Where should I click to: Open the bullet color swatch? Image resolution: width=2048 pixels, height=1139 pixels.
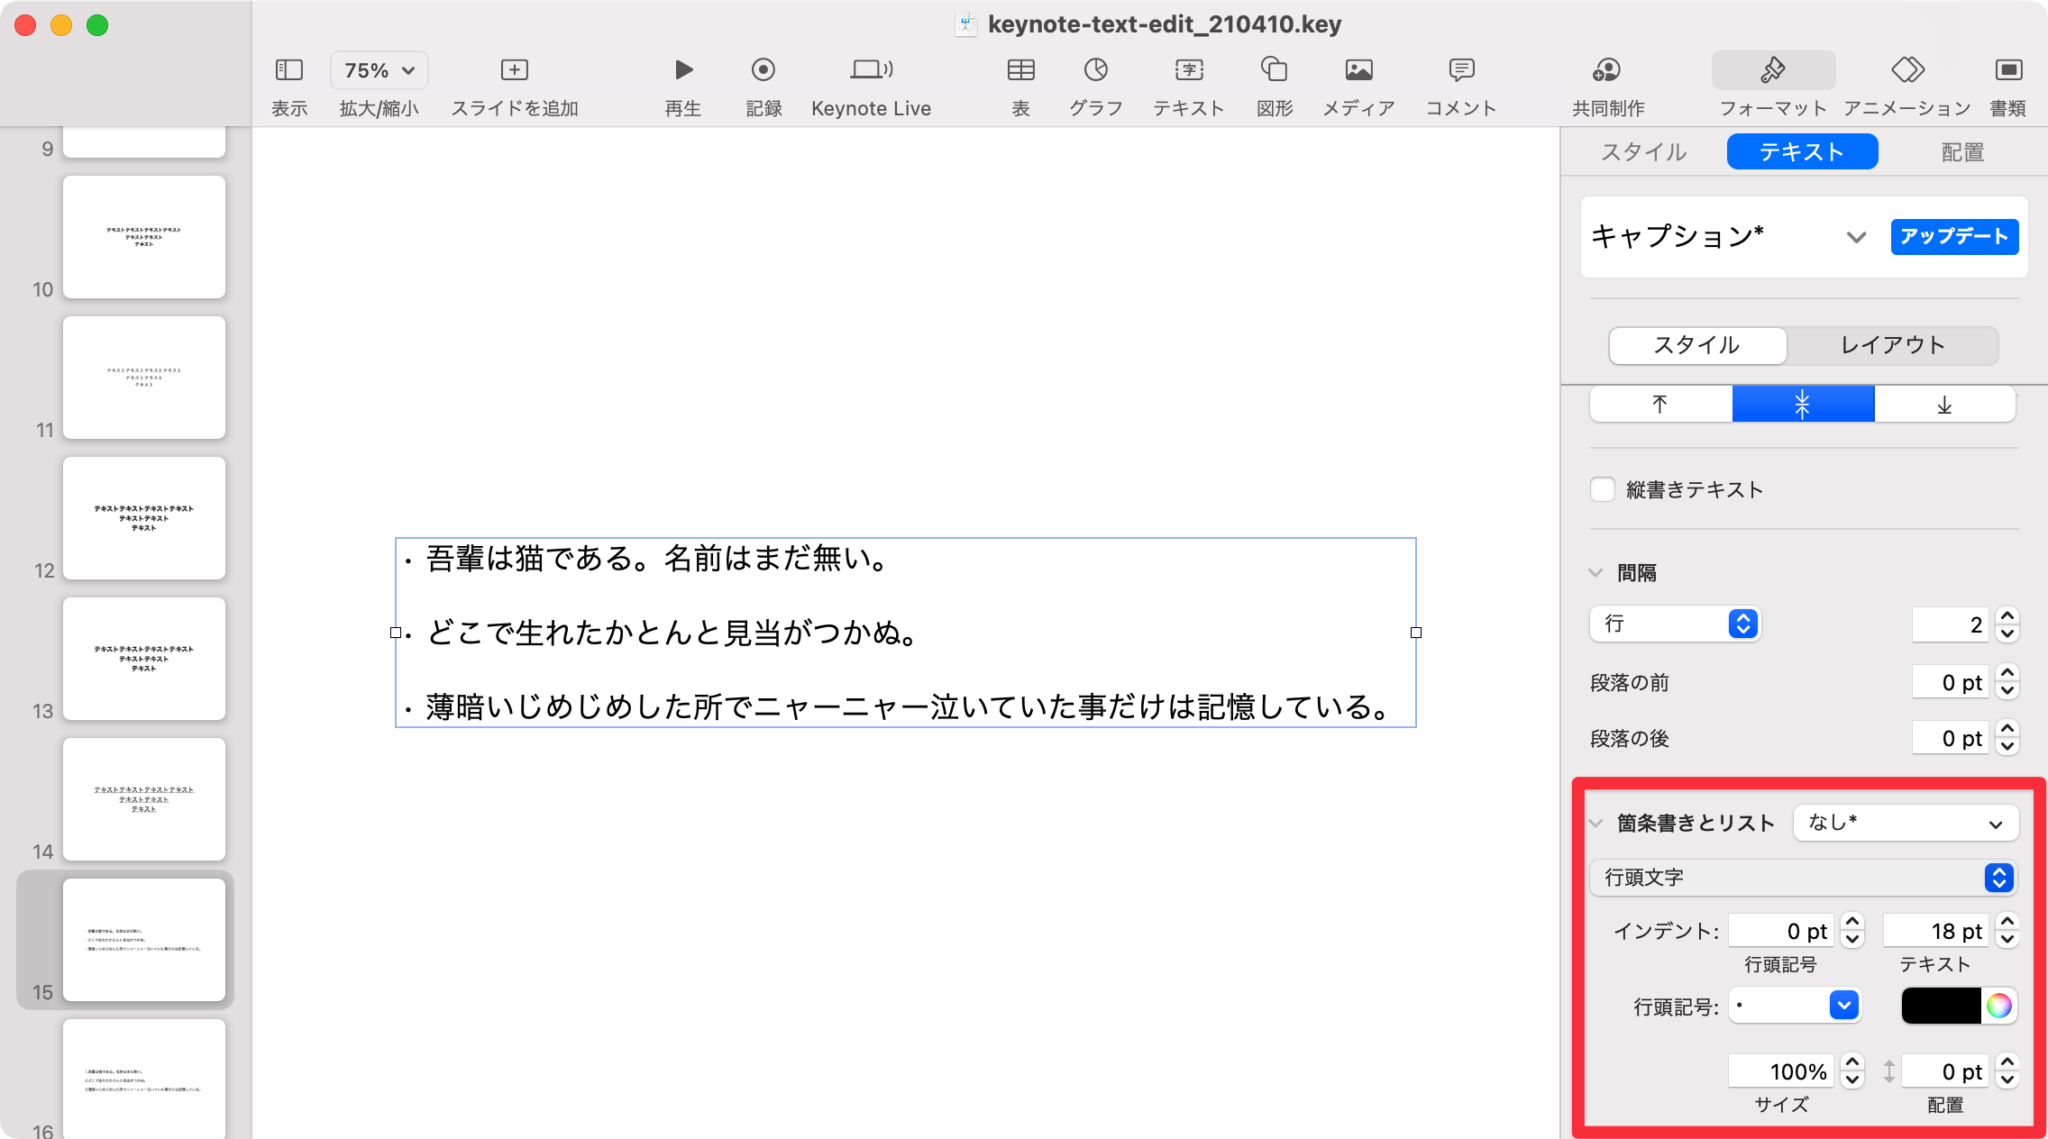coord(1999,1005)
